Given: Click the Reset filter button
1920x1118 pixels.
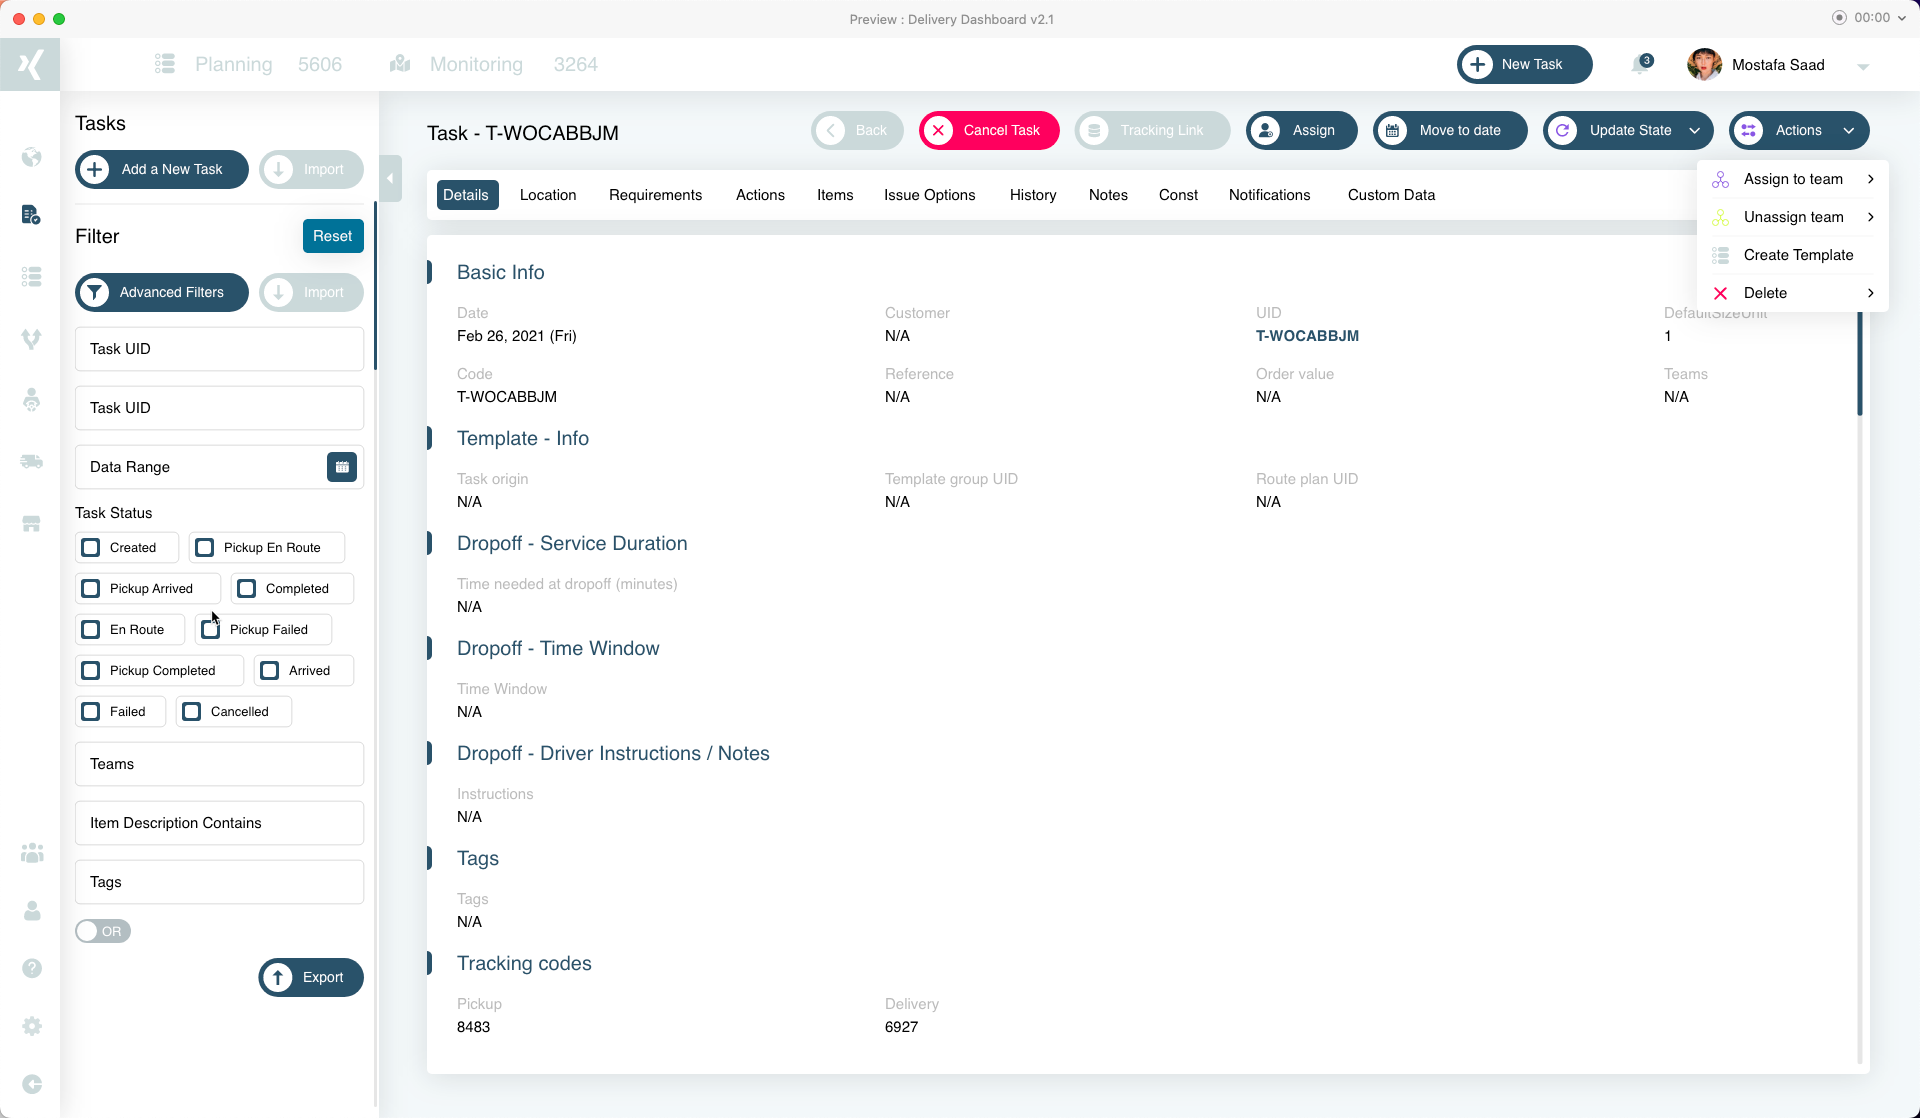Looking at the screenshot, I should pyautogui.click(x=332, y=236).
